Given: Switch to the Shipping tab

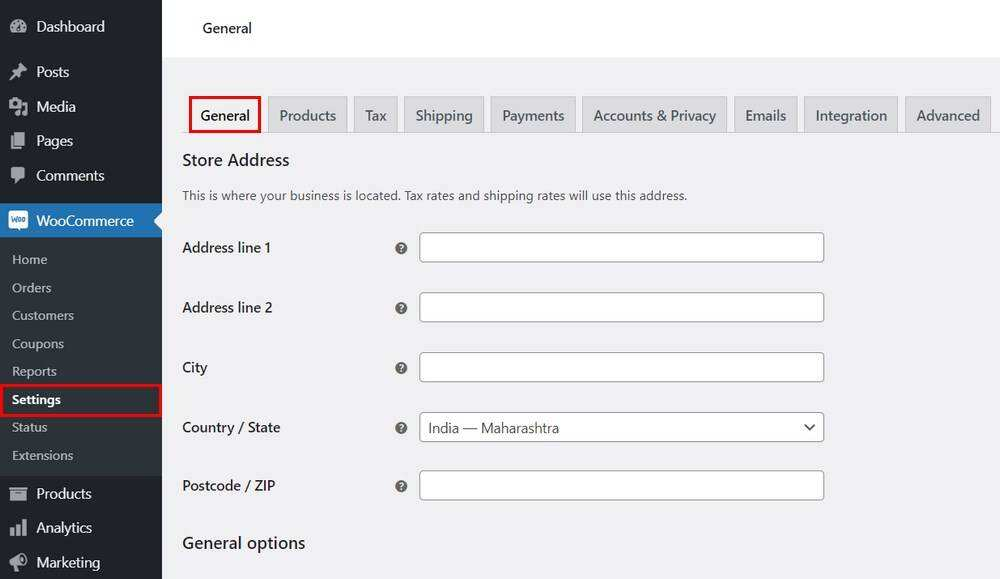Looking at the screenshot, I should (x=444, y=115).
